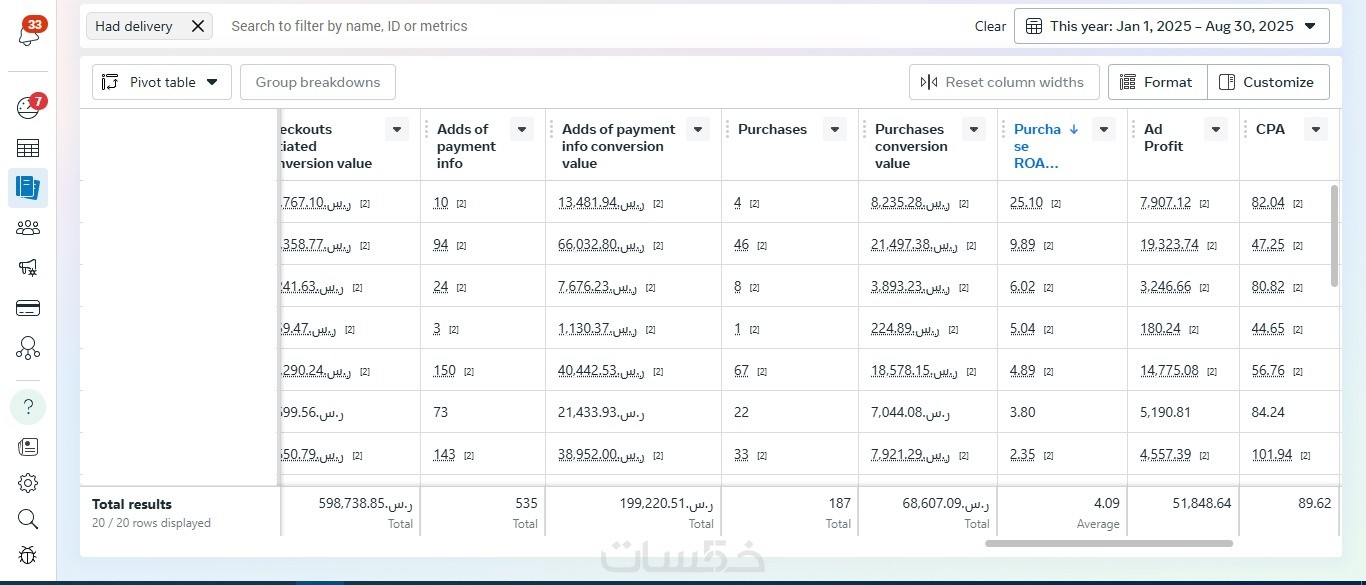Click the horizontal table scrollbar

pos(1108,544)
